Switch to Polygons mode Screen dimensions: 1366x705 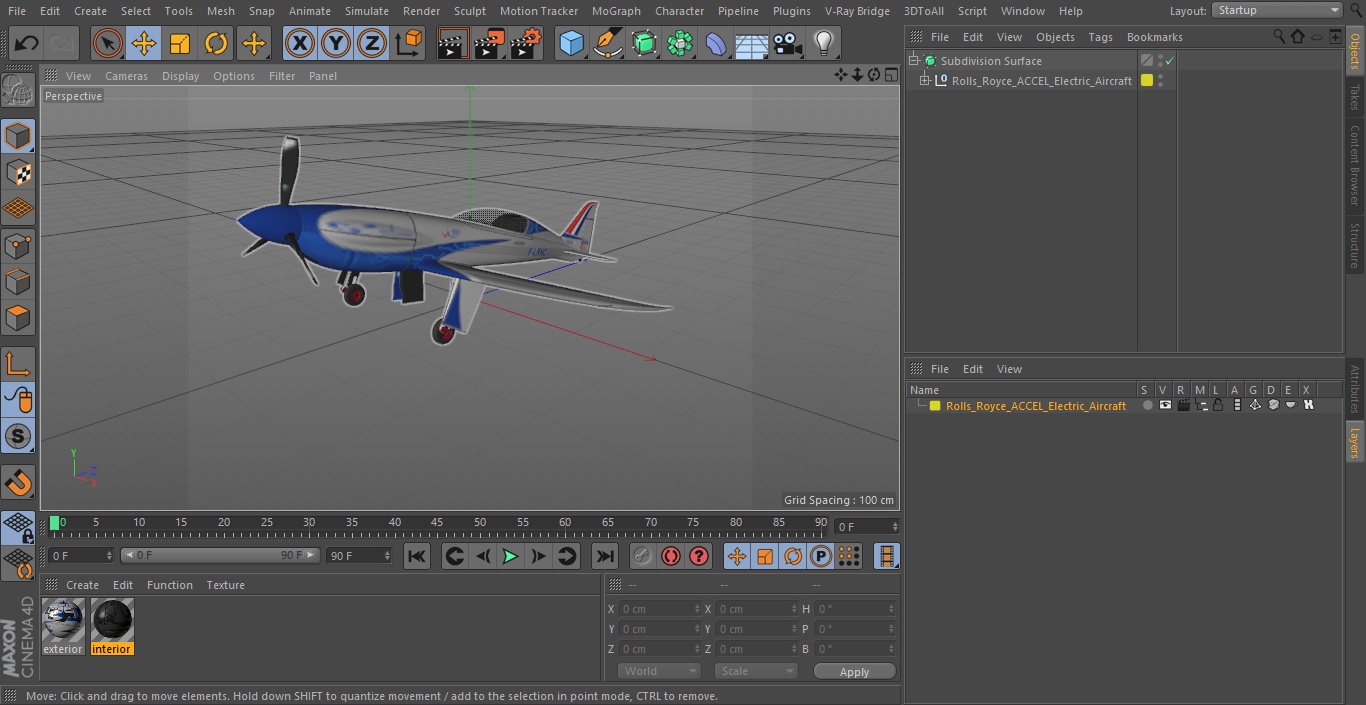tap(18, 318)
